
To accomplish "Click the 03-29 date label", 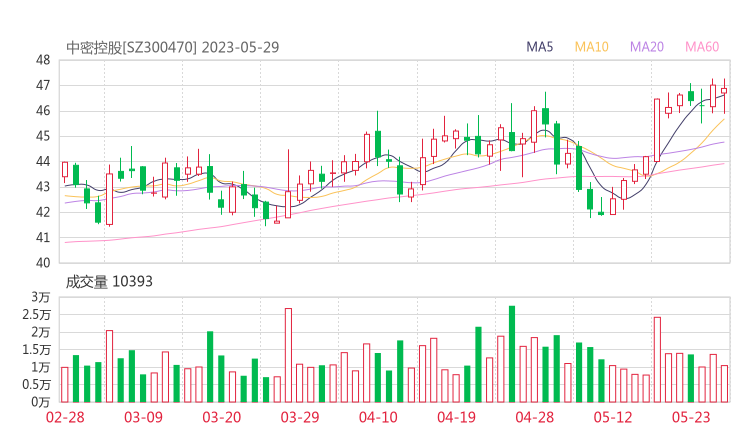I will 300,417.
